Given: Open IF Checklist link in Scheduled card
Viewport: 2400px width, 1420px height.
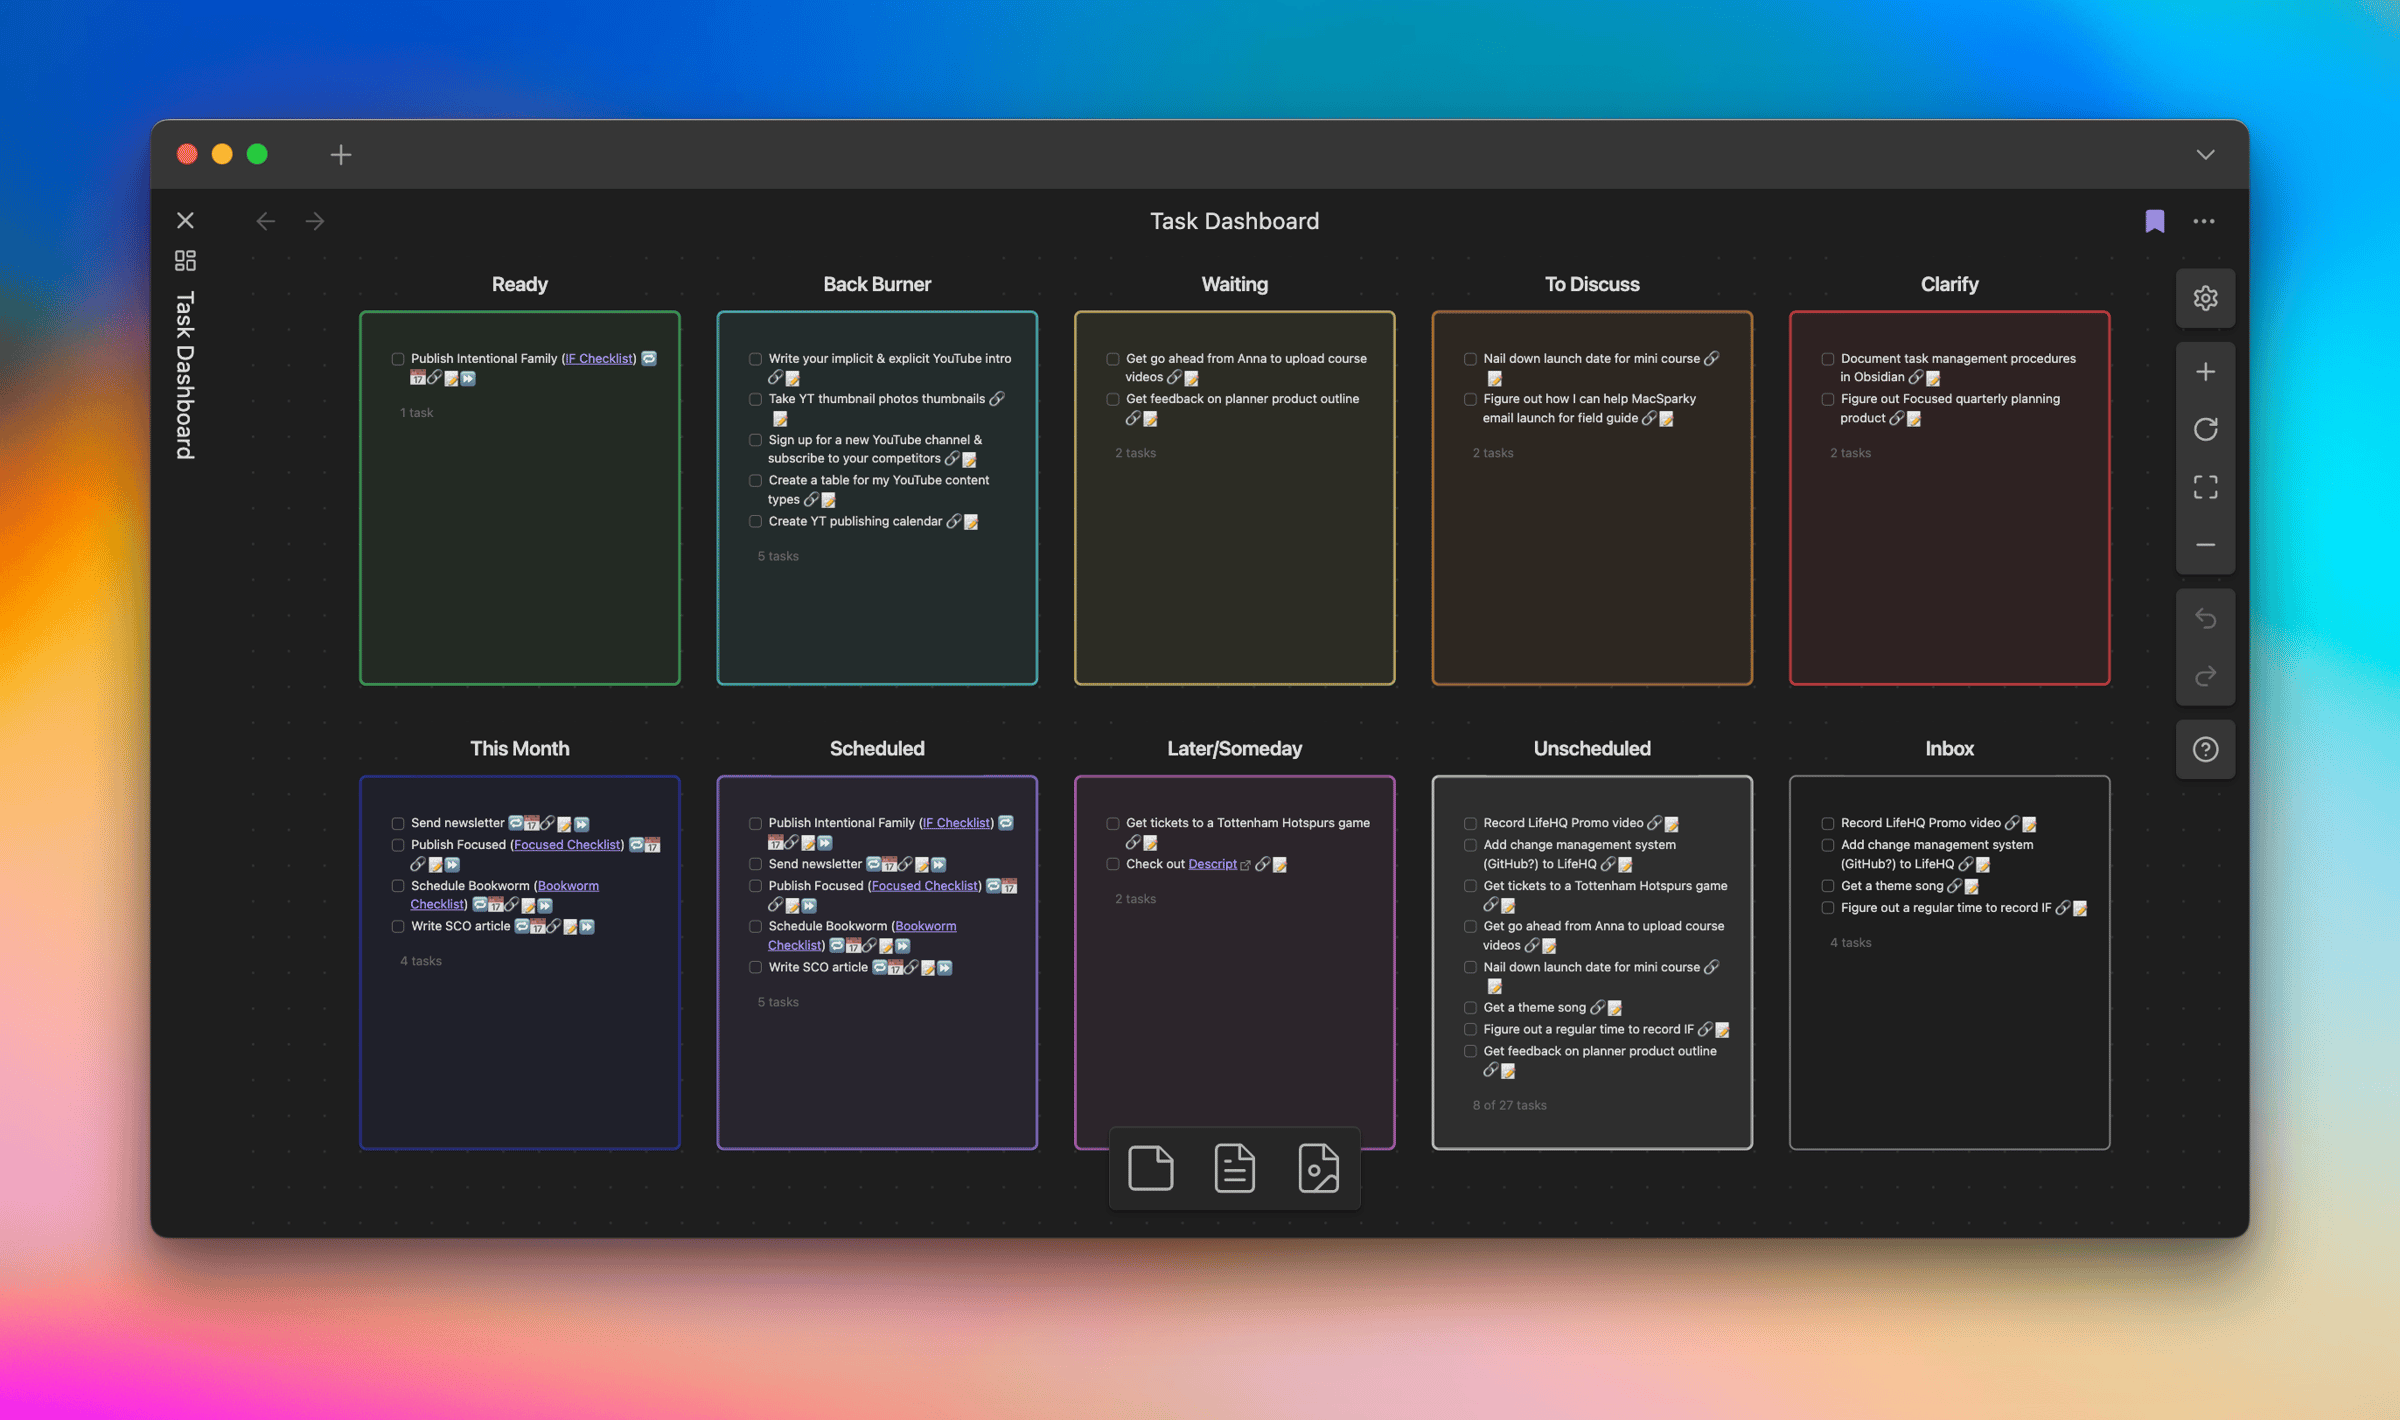Looking at the screenshot, I should 956,823.
